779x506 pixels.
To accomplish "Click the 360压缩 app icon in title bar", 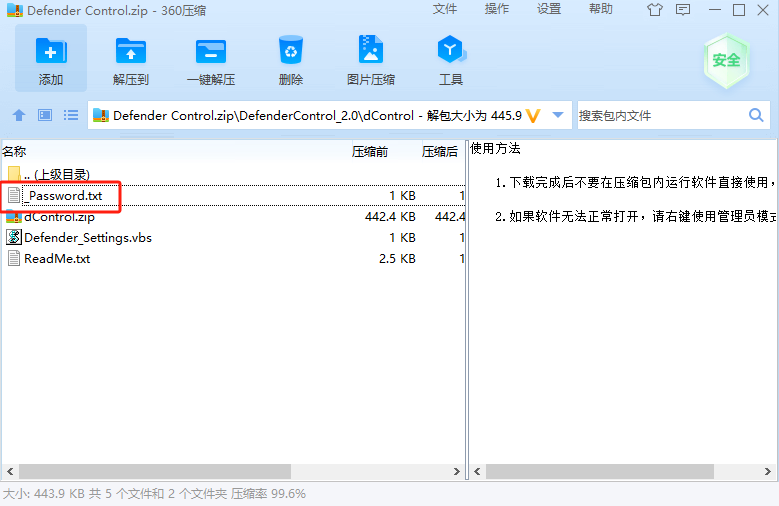I will point(15,10).
